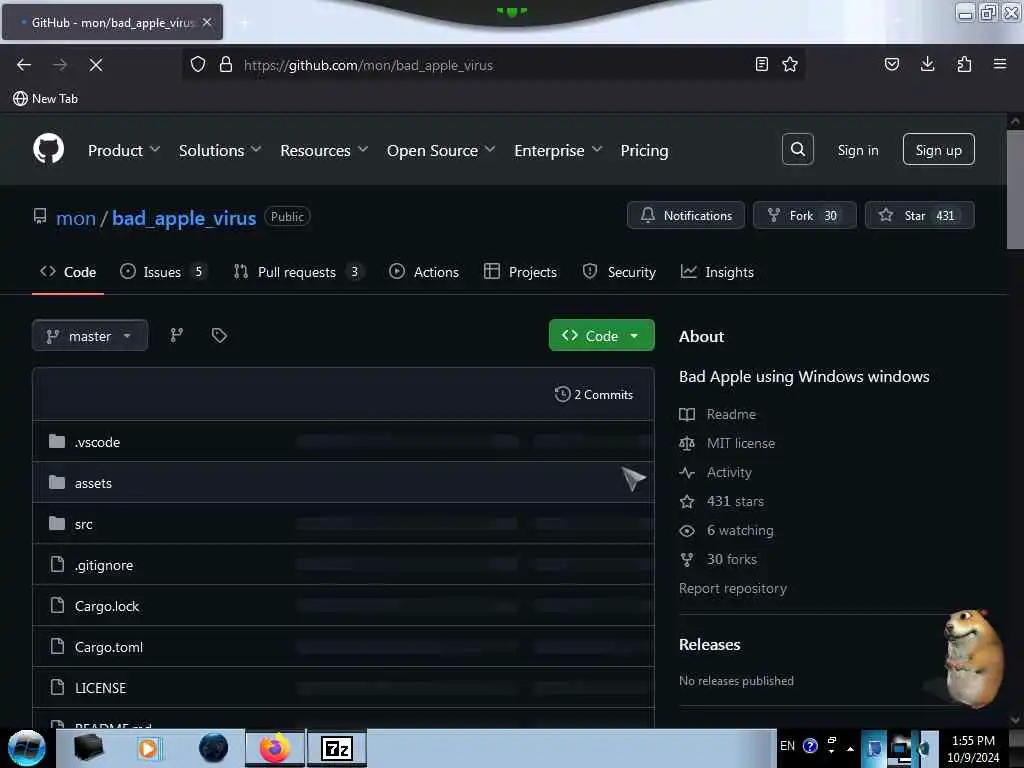
Task: Open the media player taskbar icon
Action: 148,748
